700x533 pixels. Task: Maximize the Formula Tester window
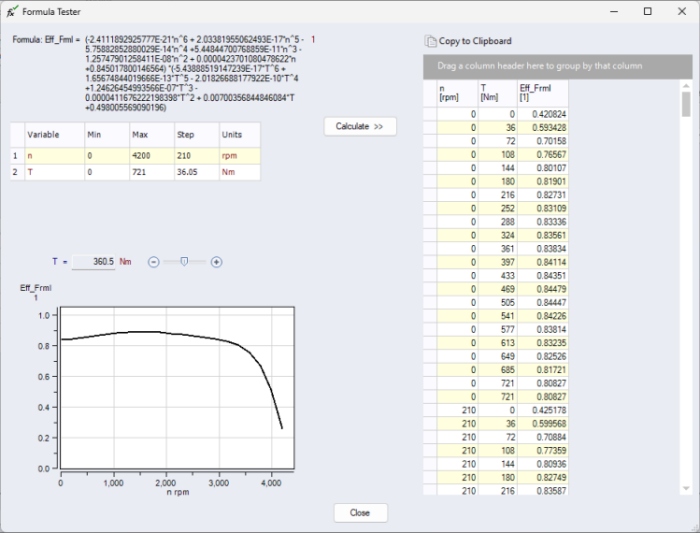647,11
